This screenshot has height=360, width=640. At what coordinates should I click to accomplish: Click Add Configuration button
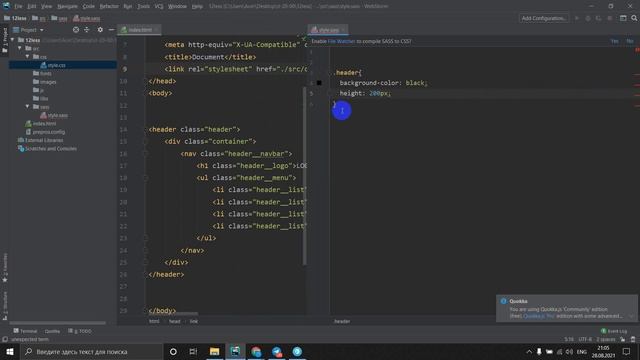(544, 18)
